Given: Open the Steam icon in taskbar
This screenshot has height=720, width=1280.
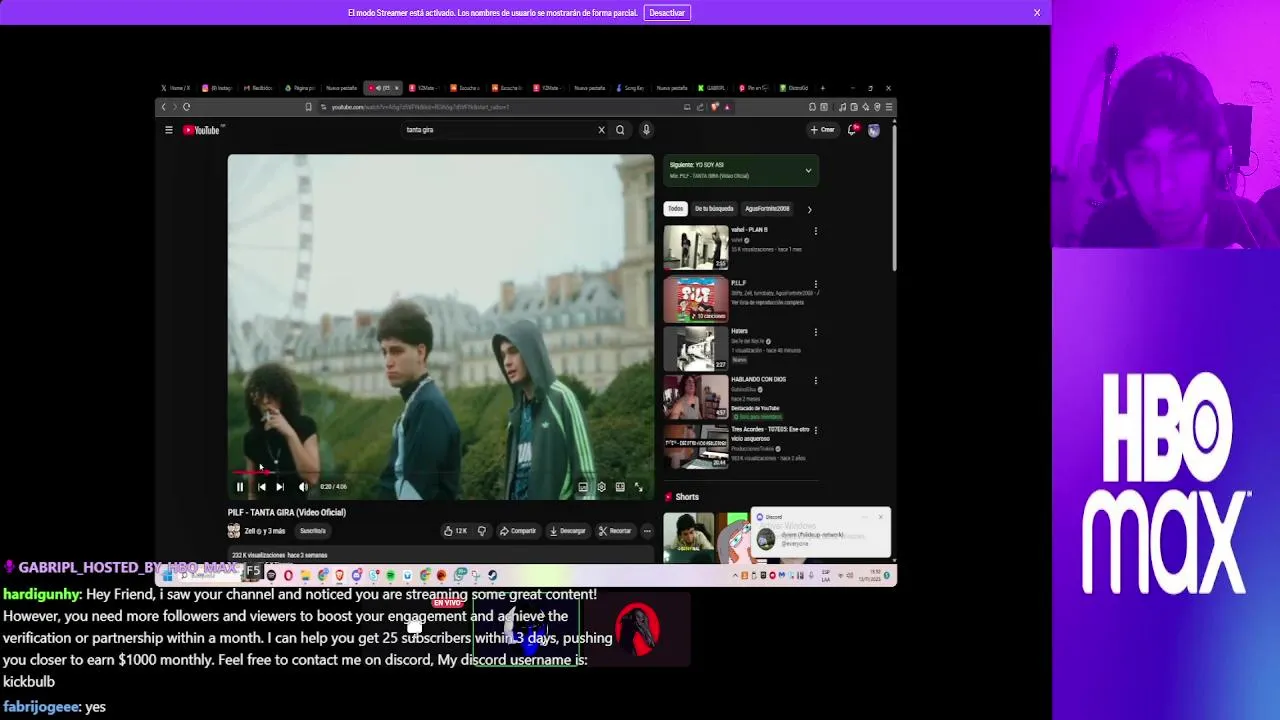Looking at the screenshot, I should coord(492,575).
